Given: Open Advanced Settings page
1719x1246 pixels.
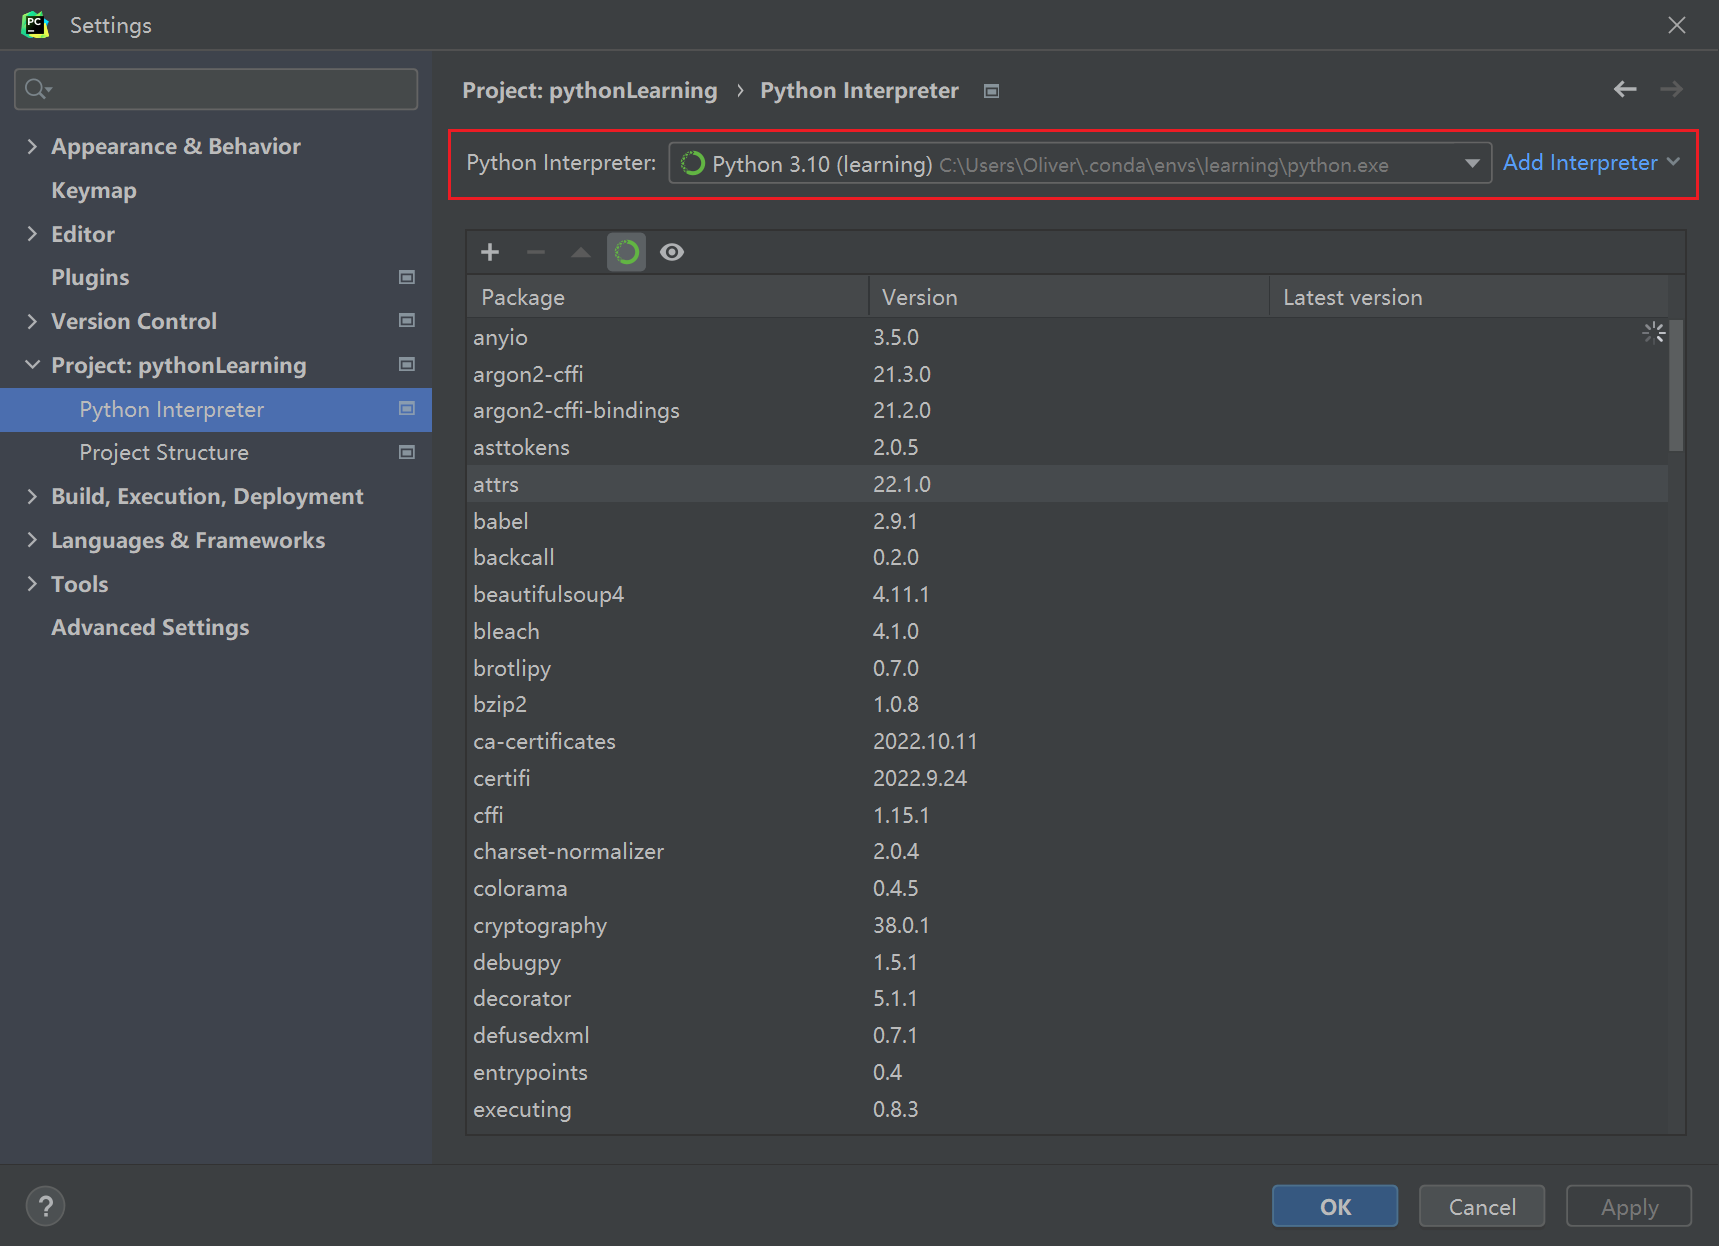Looking at the screenshot, I should tap(150, 627).
